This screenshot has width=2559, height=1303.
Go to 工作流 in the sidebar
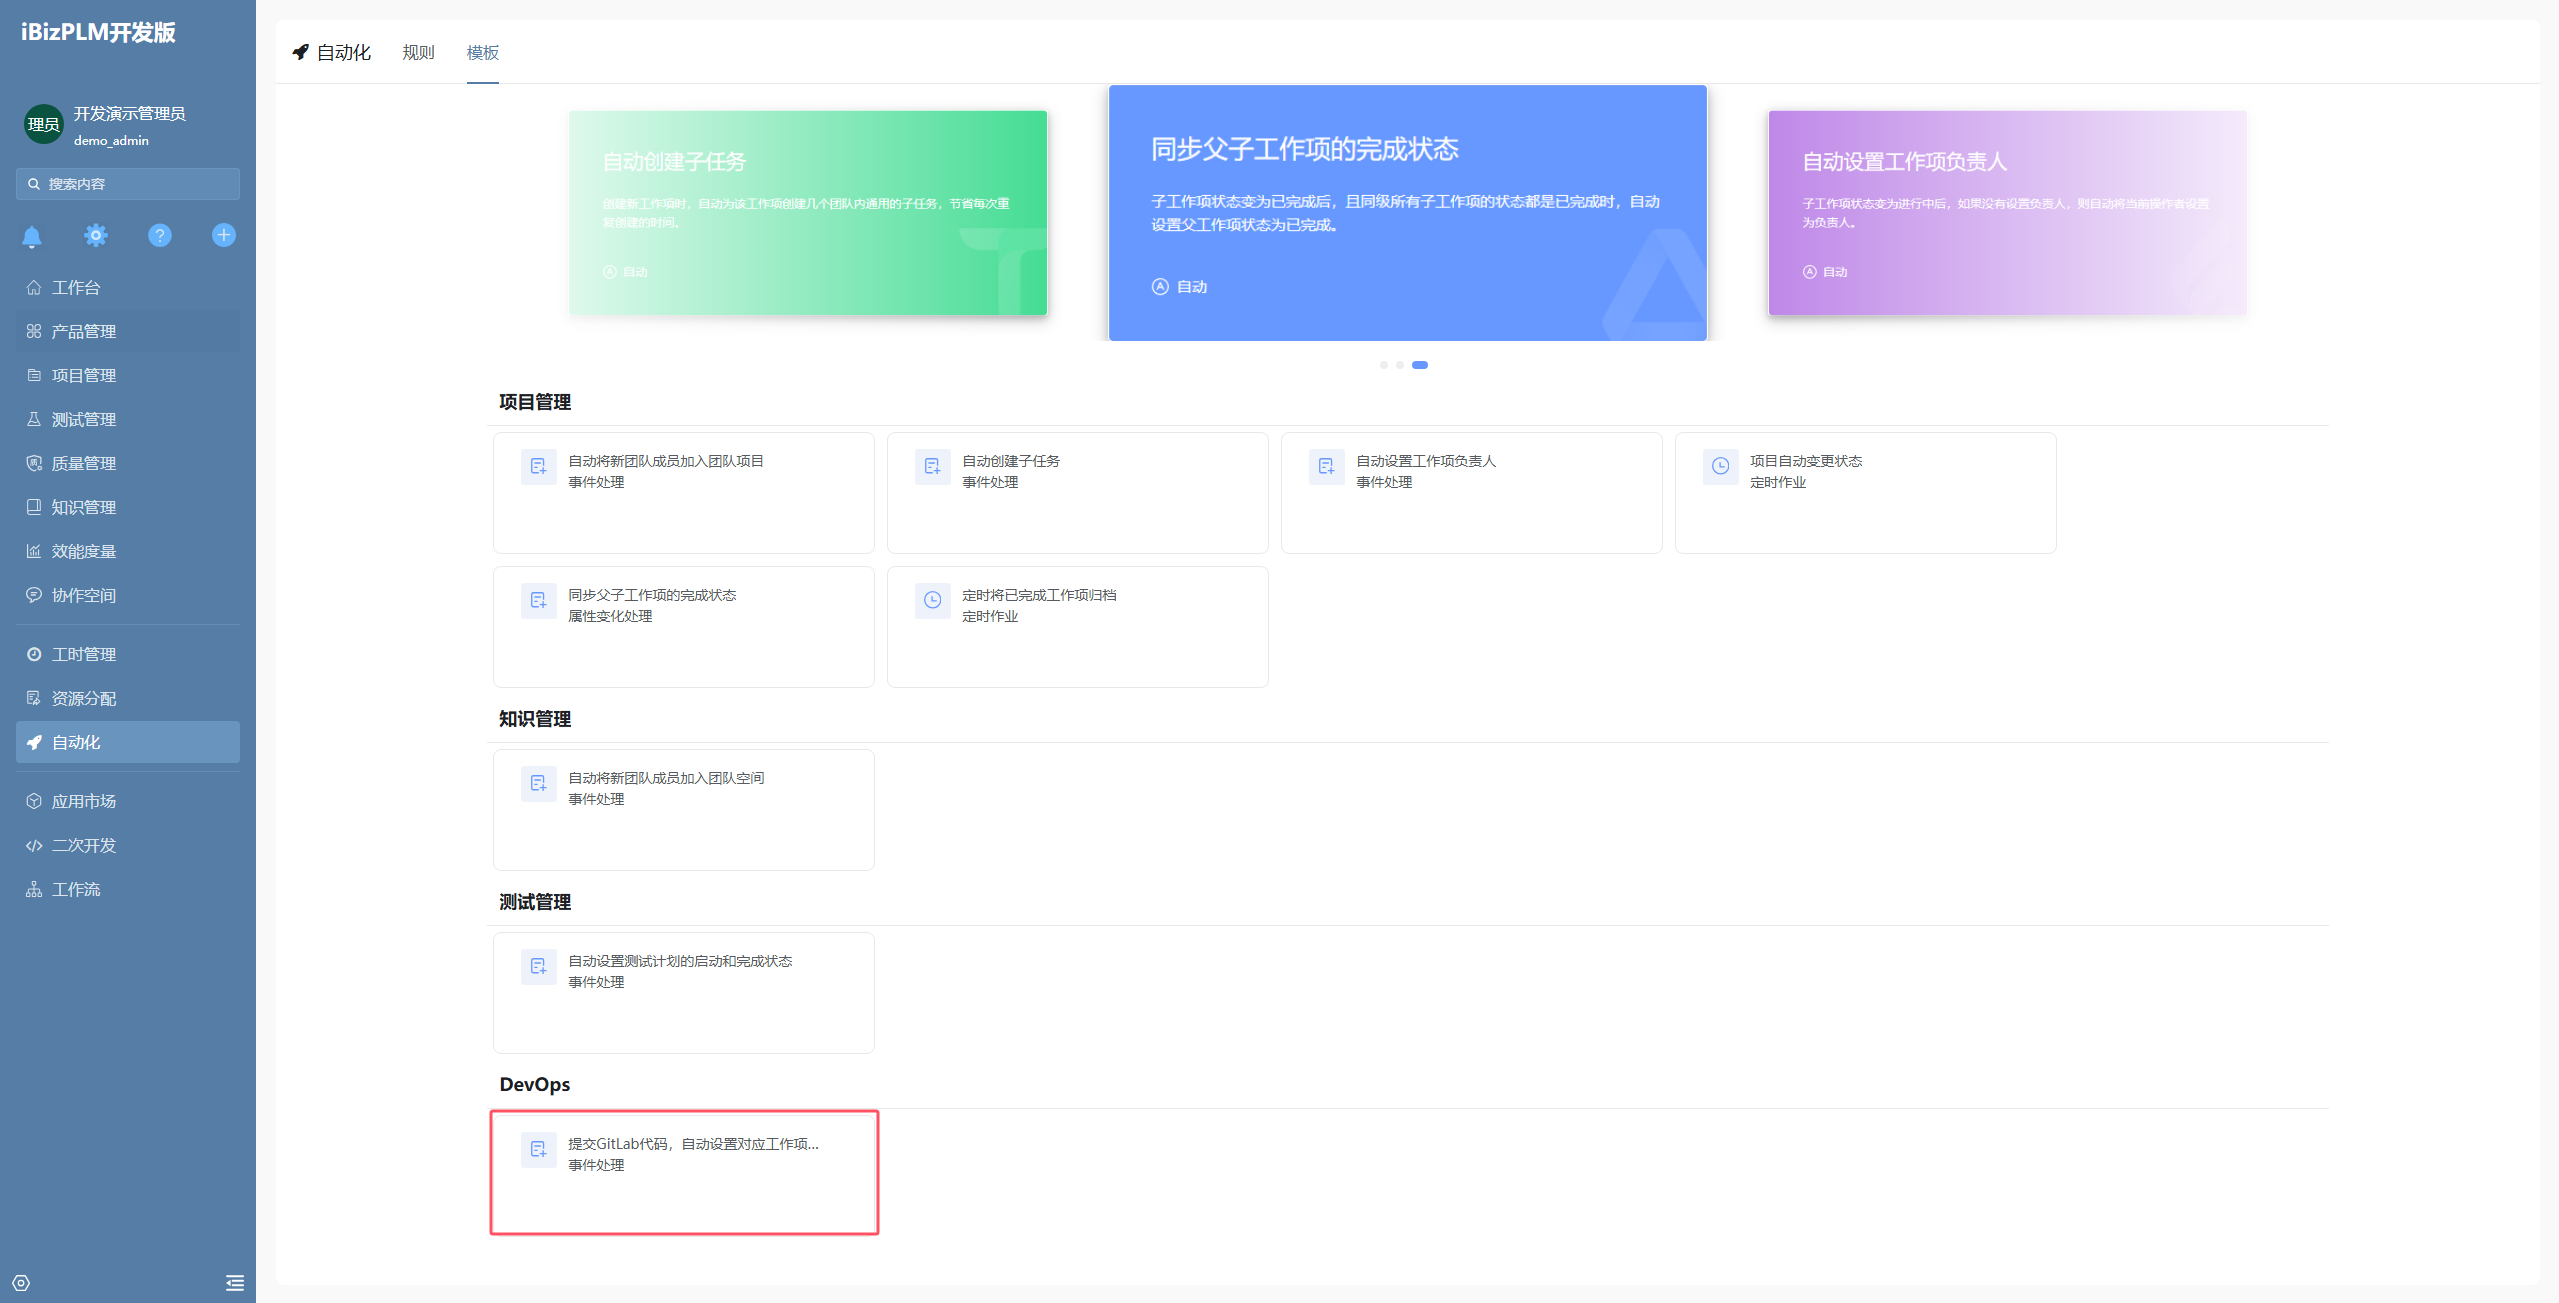(76, 889)
